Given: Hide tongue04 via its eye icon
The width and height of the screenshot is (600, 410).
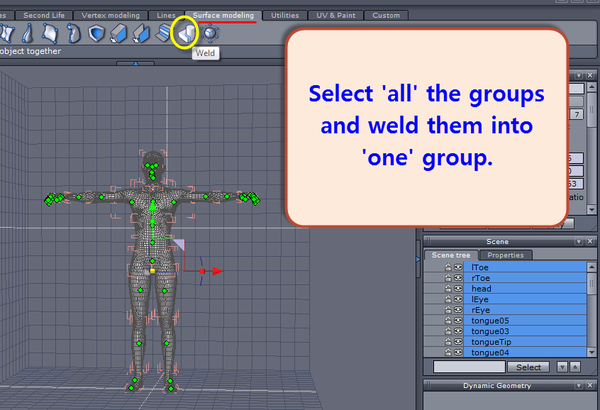Looking at the screenshot, I should (458, 352).
